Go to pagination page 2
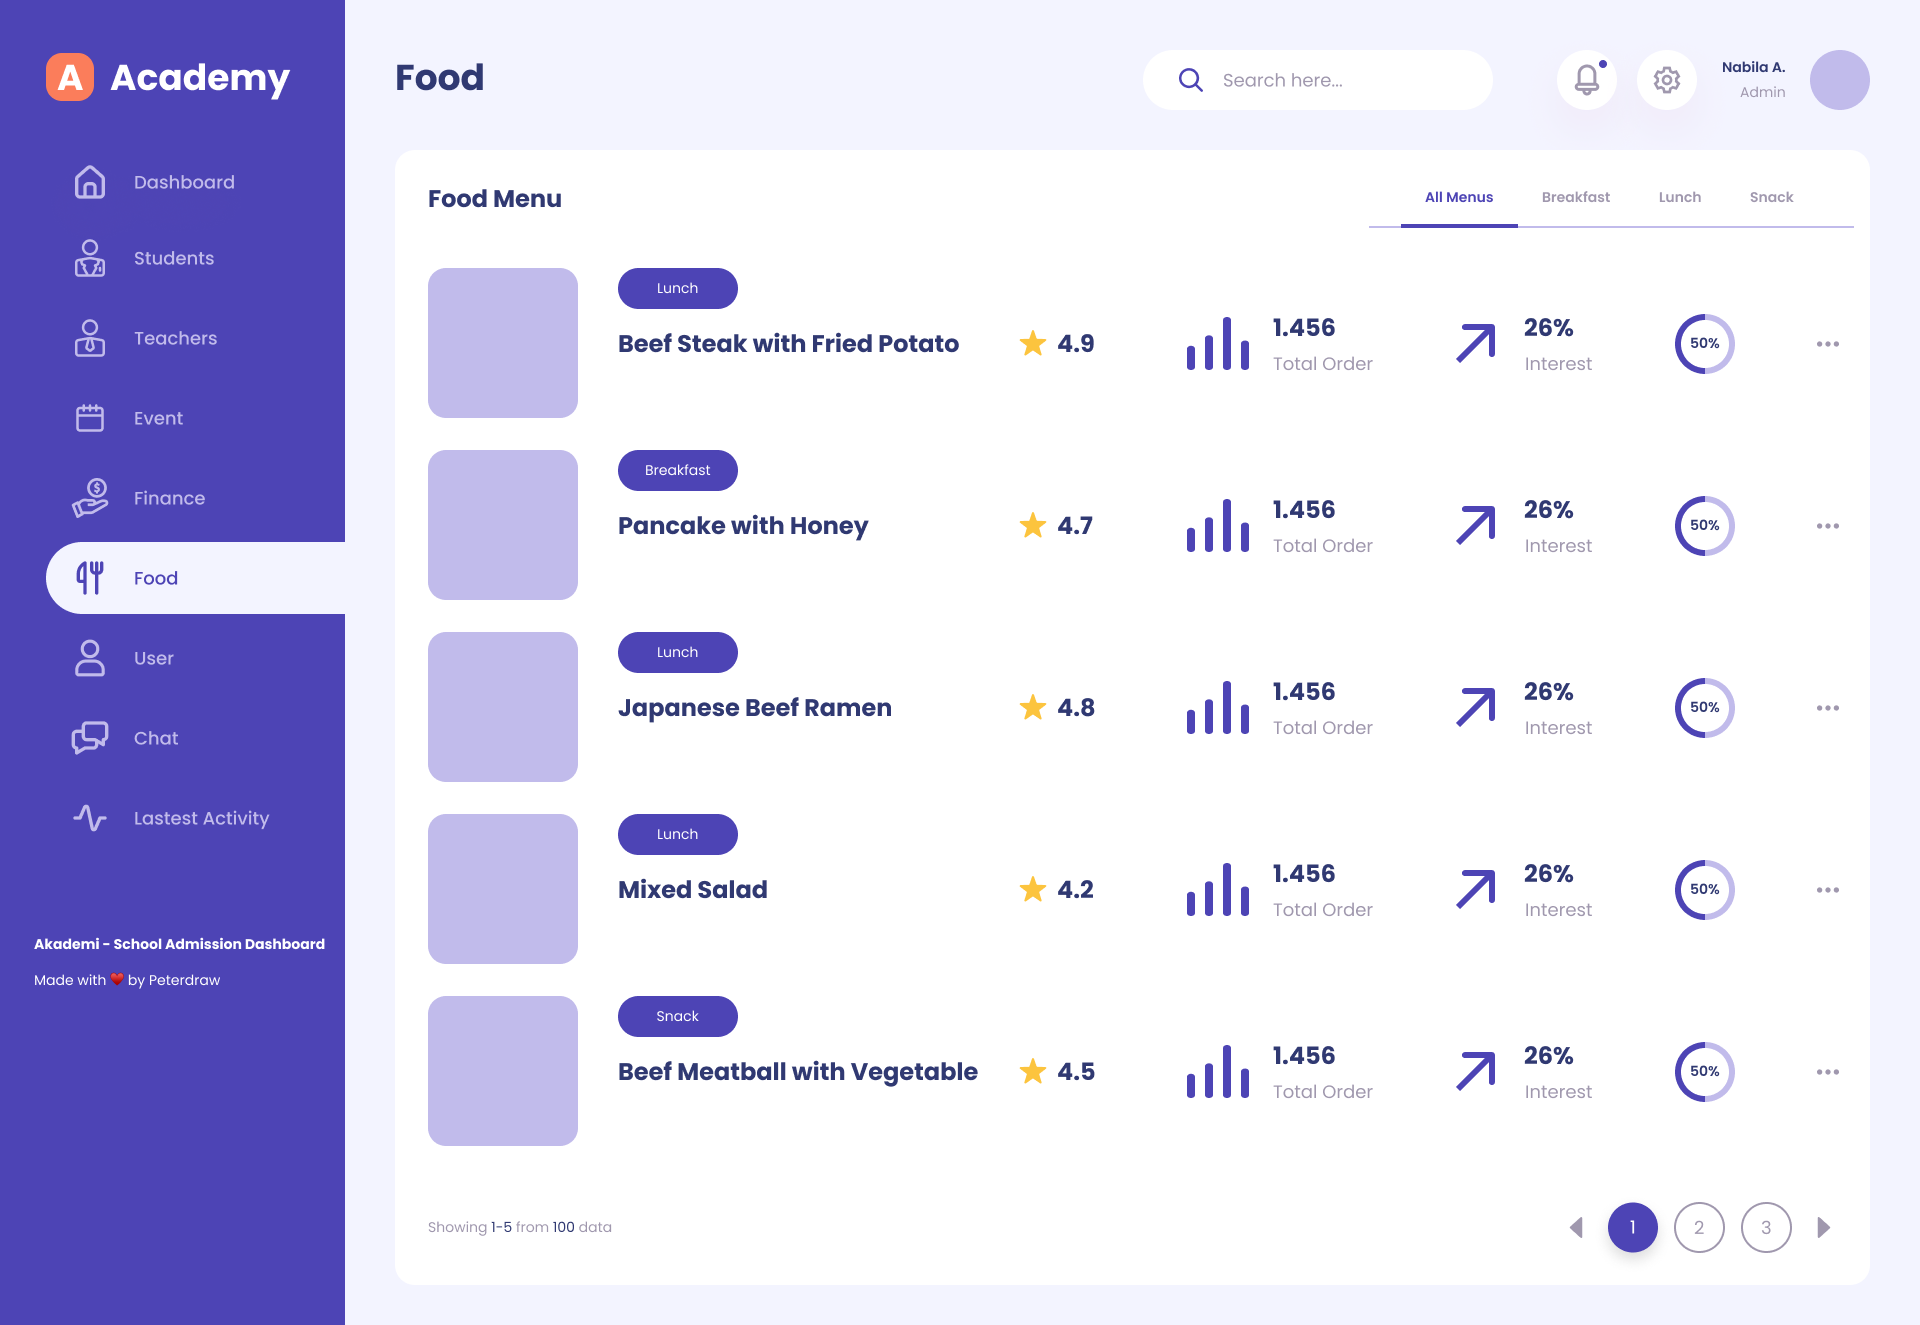Image resolution: width=1920 pixels, height=1325 pixels. coord(1699,1227)
